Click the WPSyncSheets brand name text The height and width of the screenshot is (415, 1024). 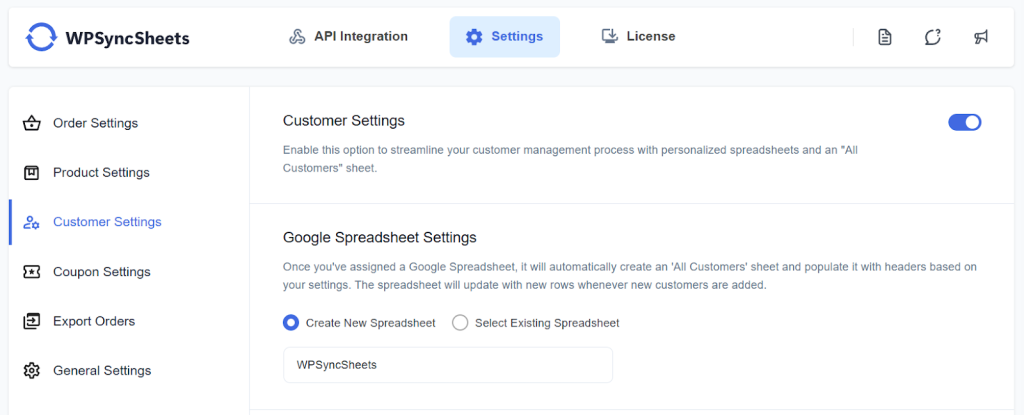coord(127,38)
